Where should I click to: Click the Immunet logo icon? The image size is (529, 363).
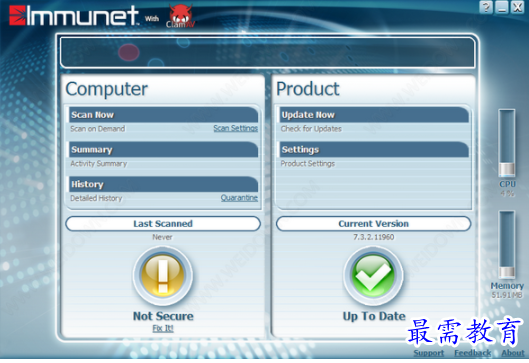click(17, 16)
